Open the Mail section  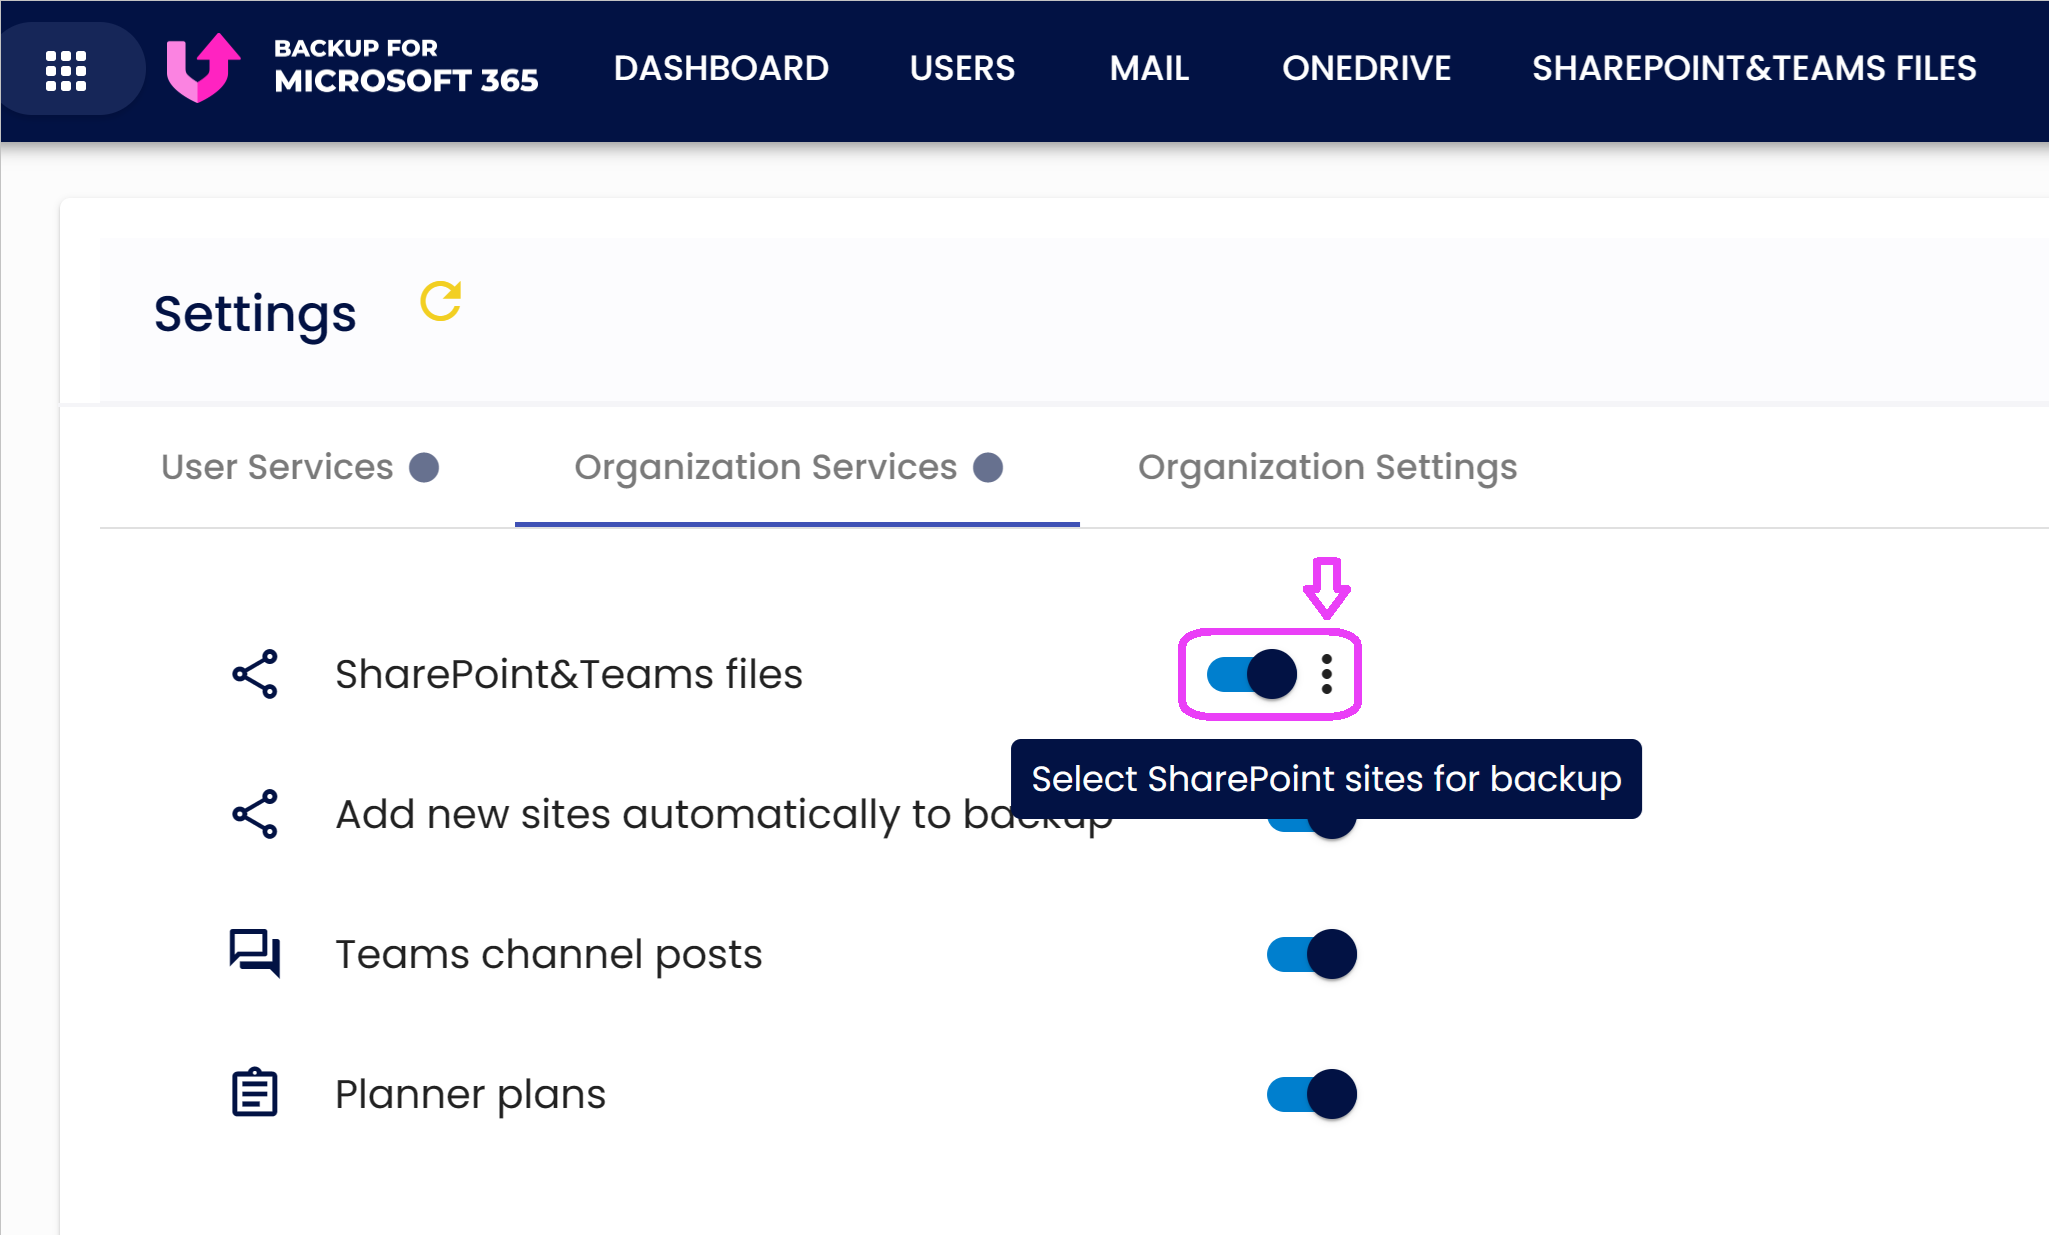pyautogui.click(x=1149, y=68)
